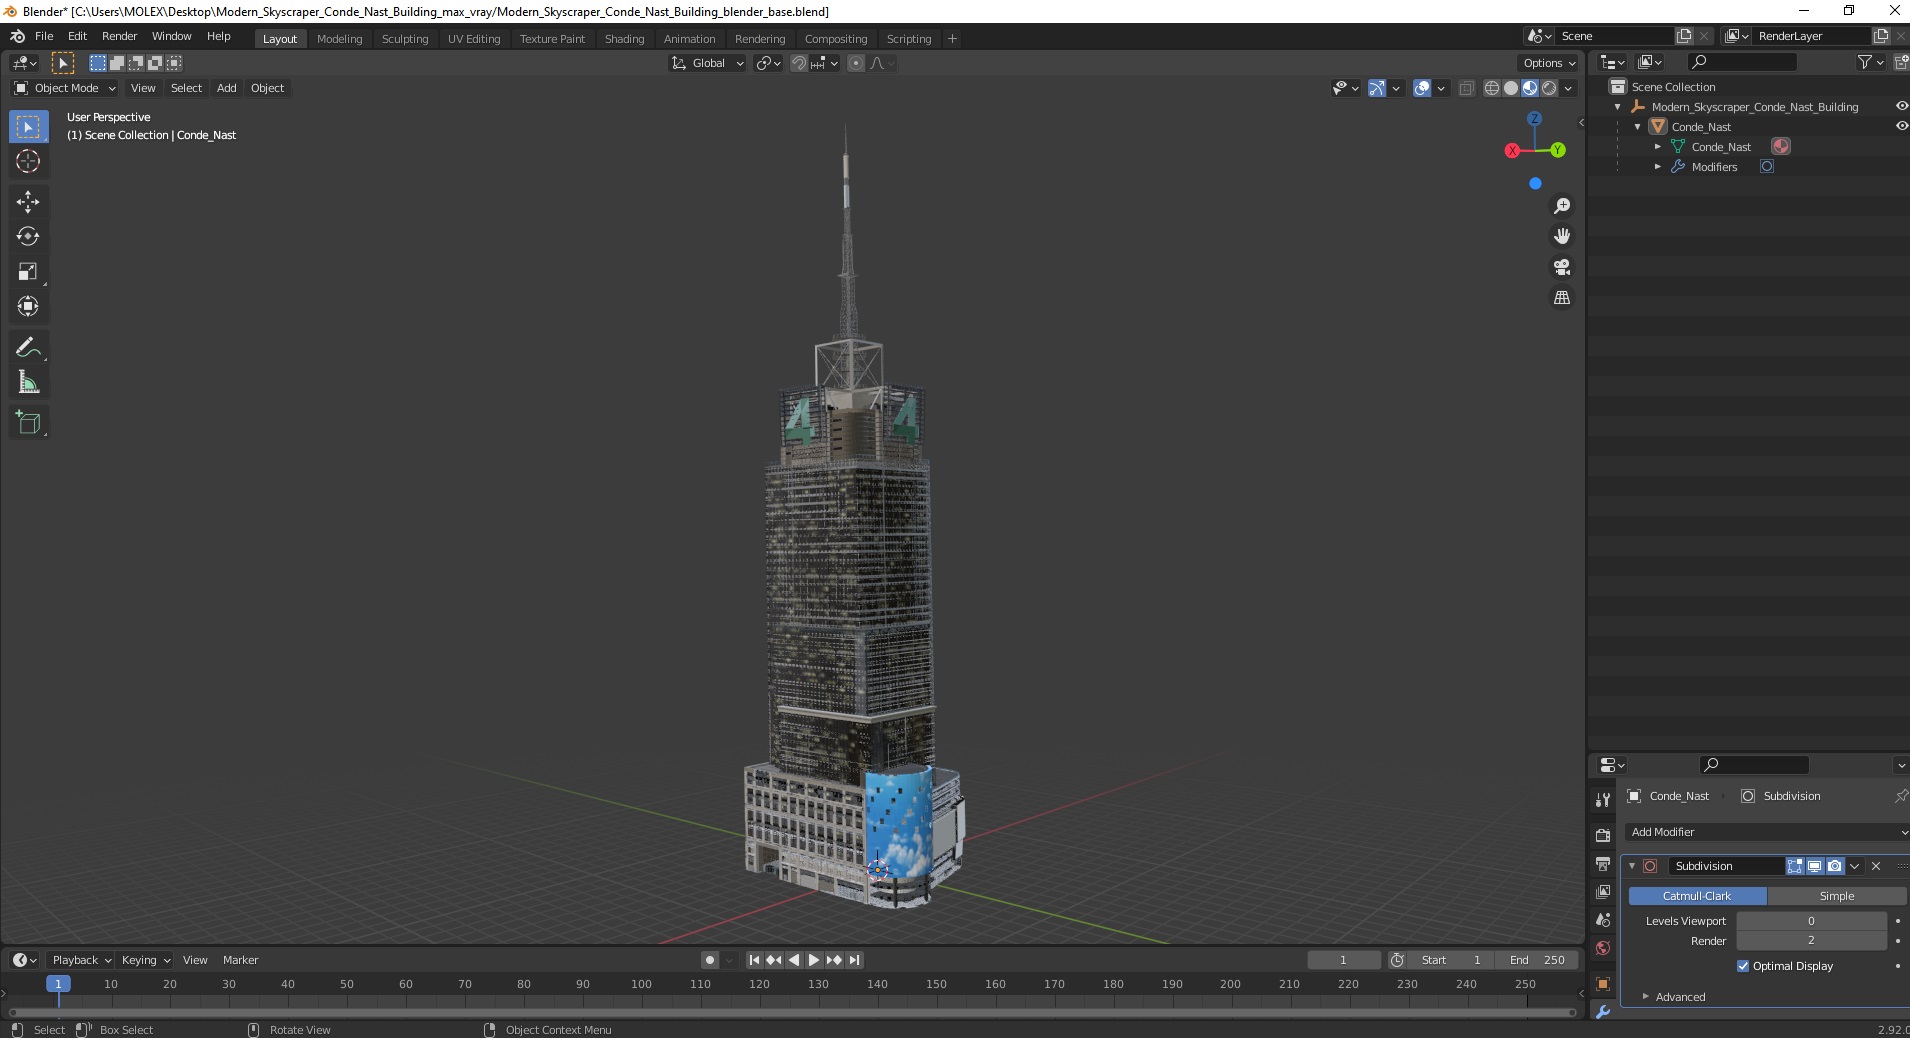Open the viewport shading options dropdown arrow

[1568, 88]
